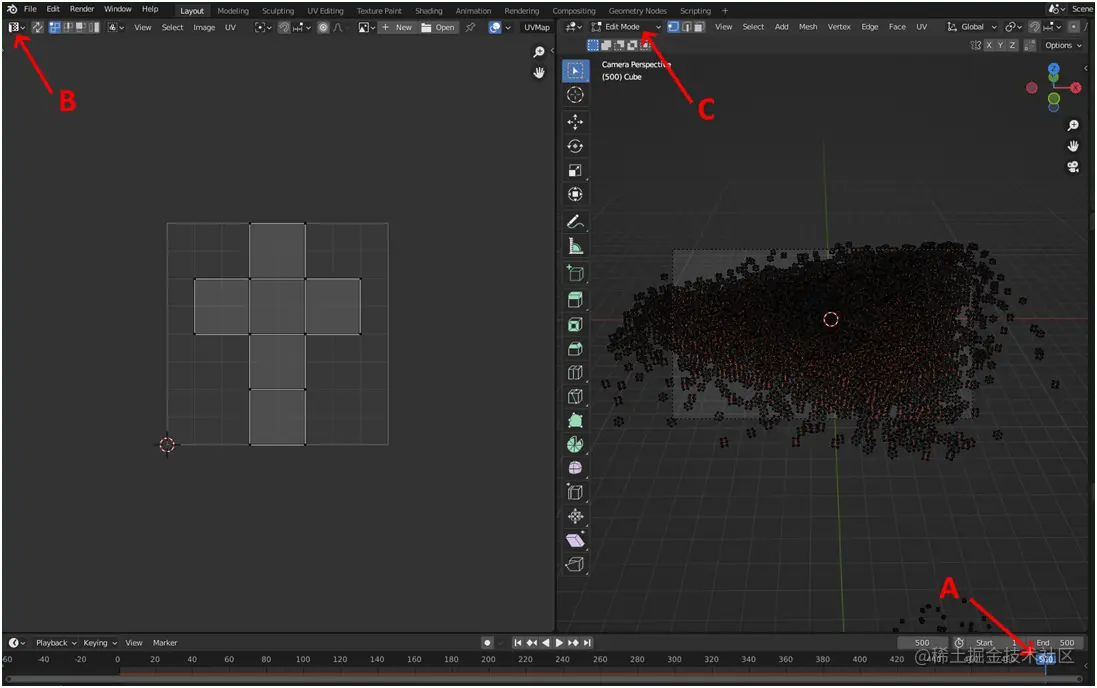Image resolution: width=1097 pixels, height=688 pixels.
Task: Jump to the timeline end frame
Action: tap(587, 643)
